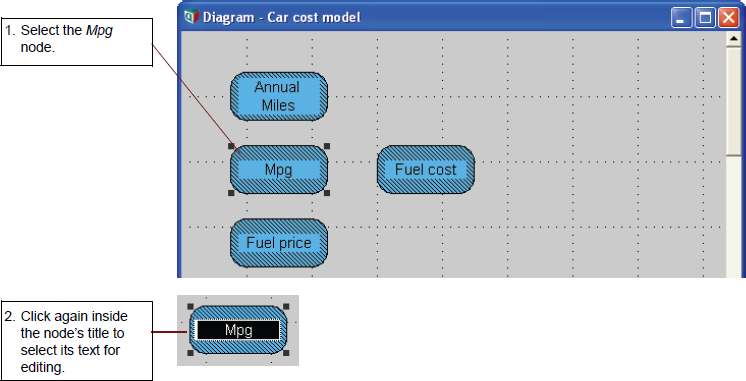Click the "Select the Mpg node" callout box
Screen dimensions: 746x381
pyautogui.click(x=77, y=42)
